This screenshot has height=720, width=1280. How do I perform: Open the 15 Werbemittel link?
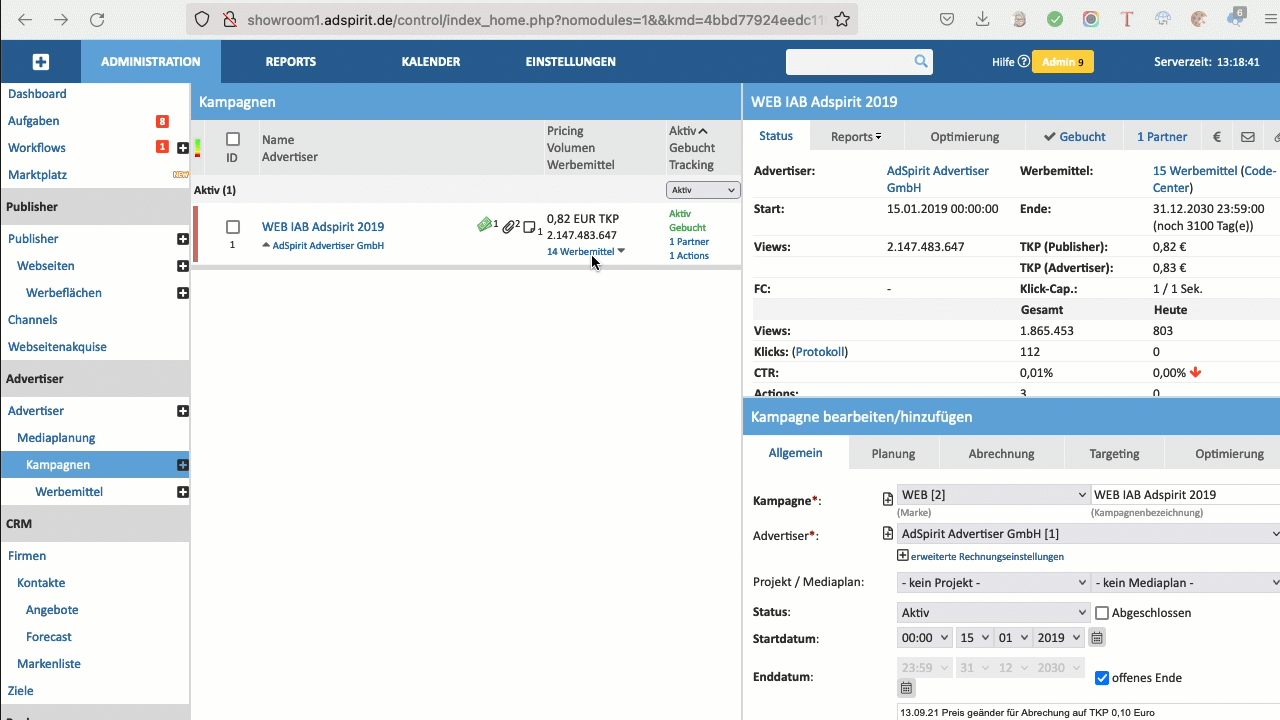(x=1195, y=171)
